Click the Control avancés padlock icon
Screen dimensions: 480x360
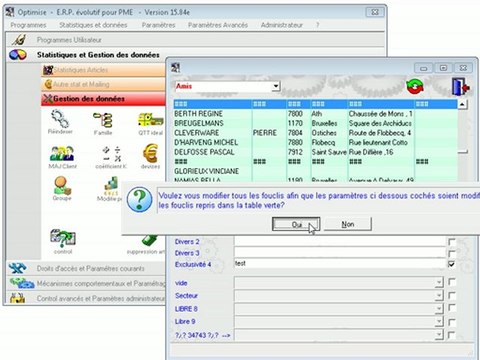coord(17,298)
